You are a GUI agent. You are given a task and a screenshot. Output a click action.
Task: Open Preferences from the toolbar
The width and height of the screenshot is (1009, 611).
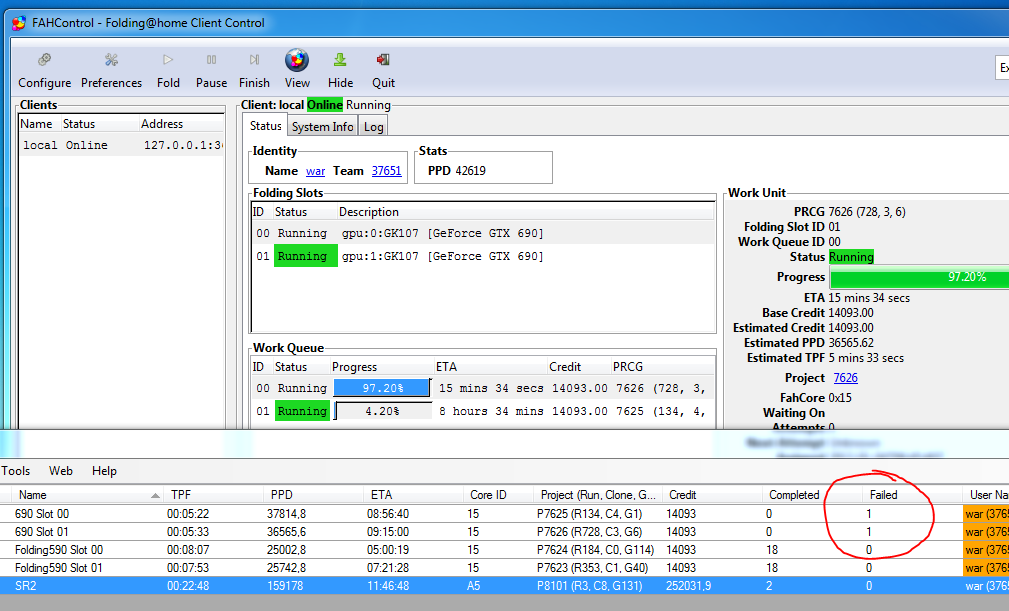pos(111,60)
